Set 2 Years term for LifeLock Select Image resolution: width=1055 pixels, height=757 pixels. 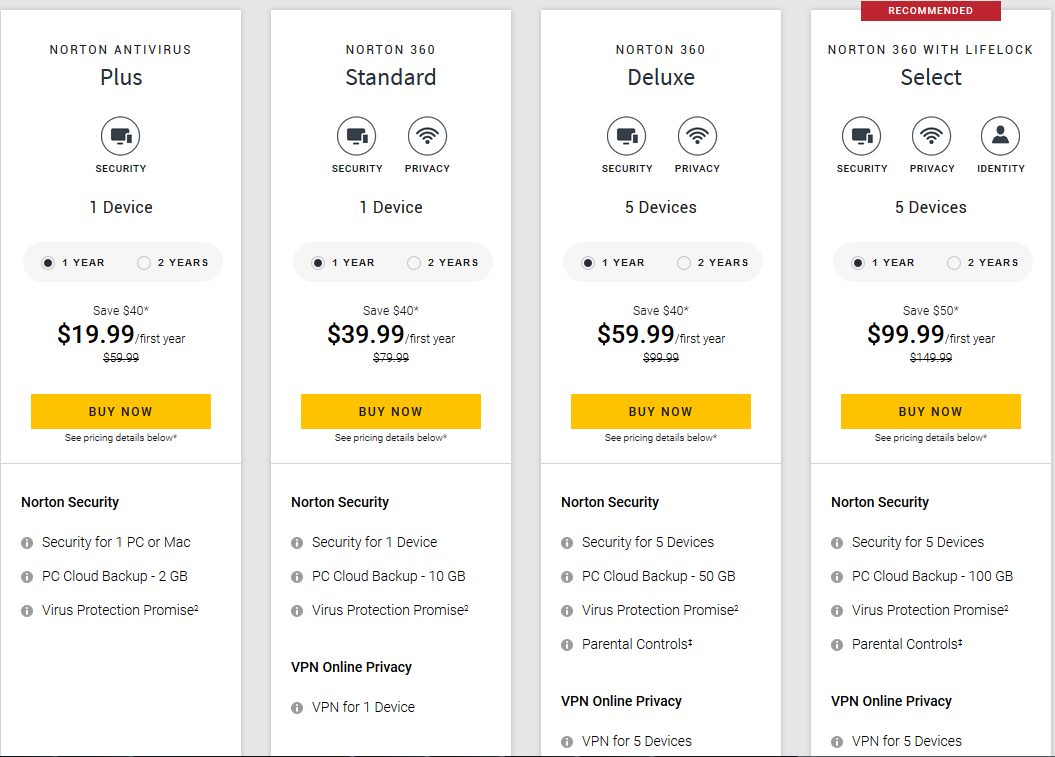click(x=953, y=262)
